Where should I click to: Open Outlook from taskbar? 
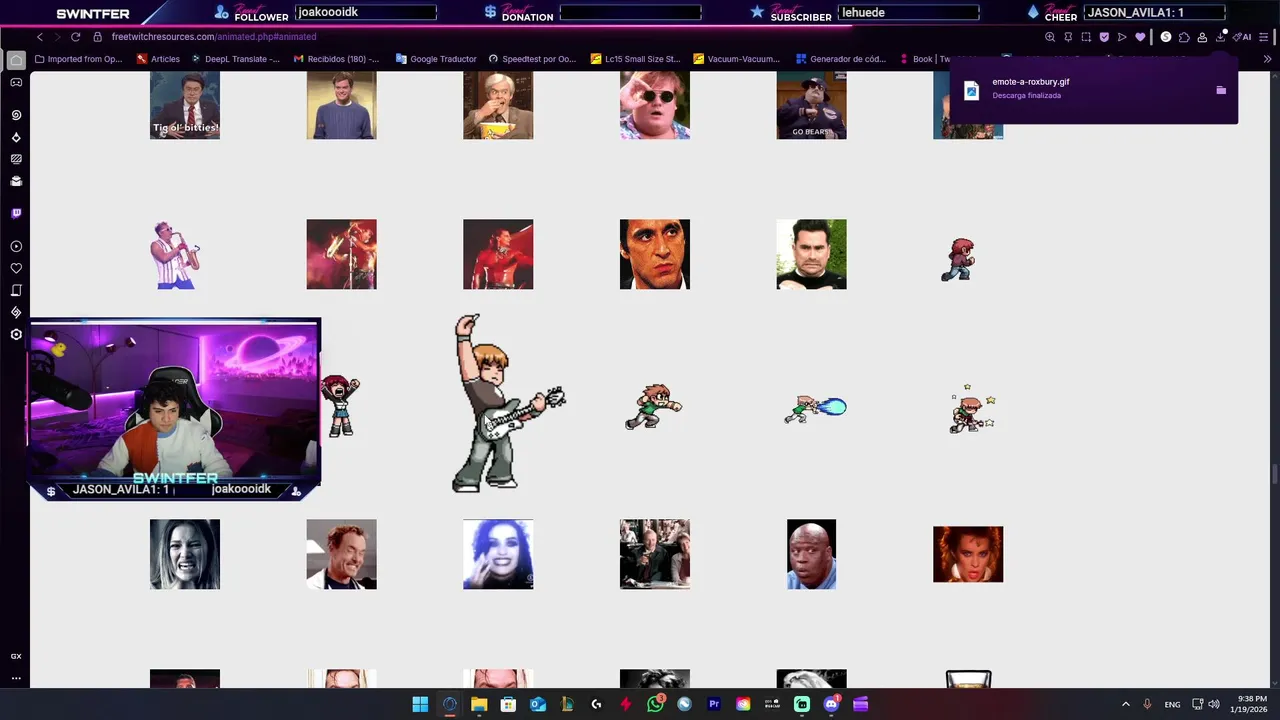point(538,704)
